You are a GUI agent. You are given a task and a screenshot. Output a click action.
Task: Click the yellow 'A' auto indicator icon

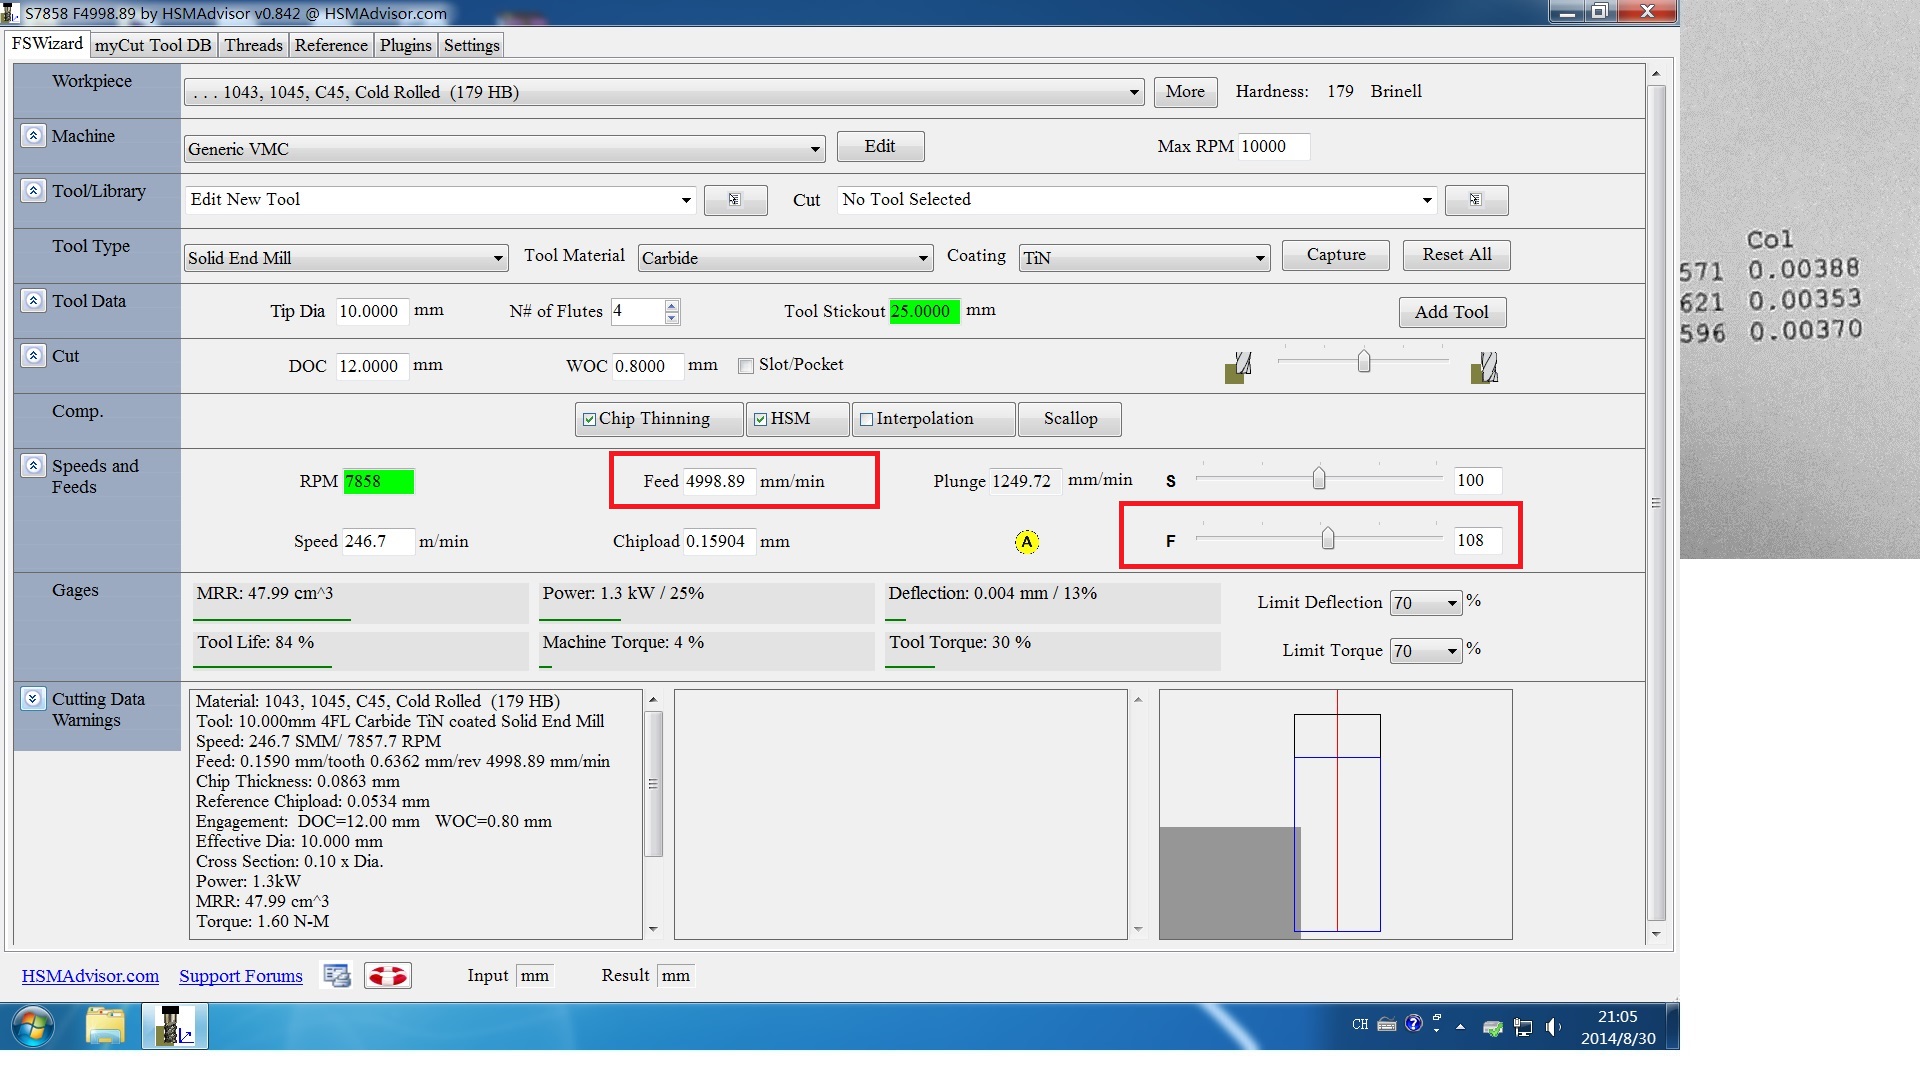coord(1026,542)
